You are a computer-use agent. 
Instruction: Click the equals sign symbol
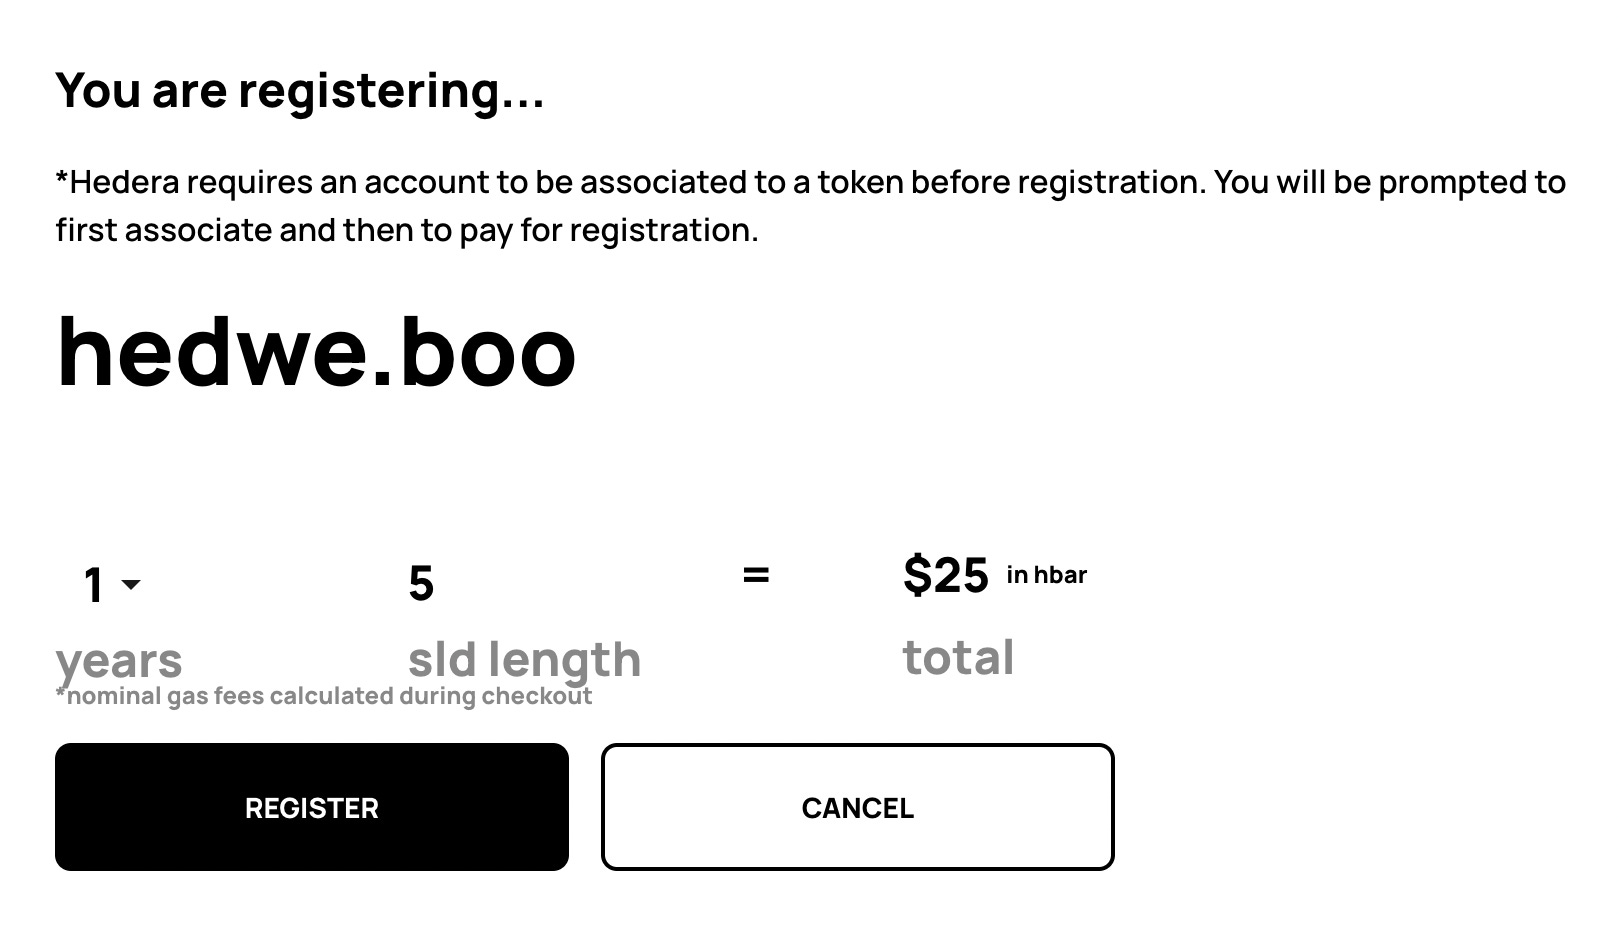coord(756,575)
